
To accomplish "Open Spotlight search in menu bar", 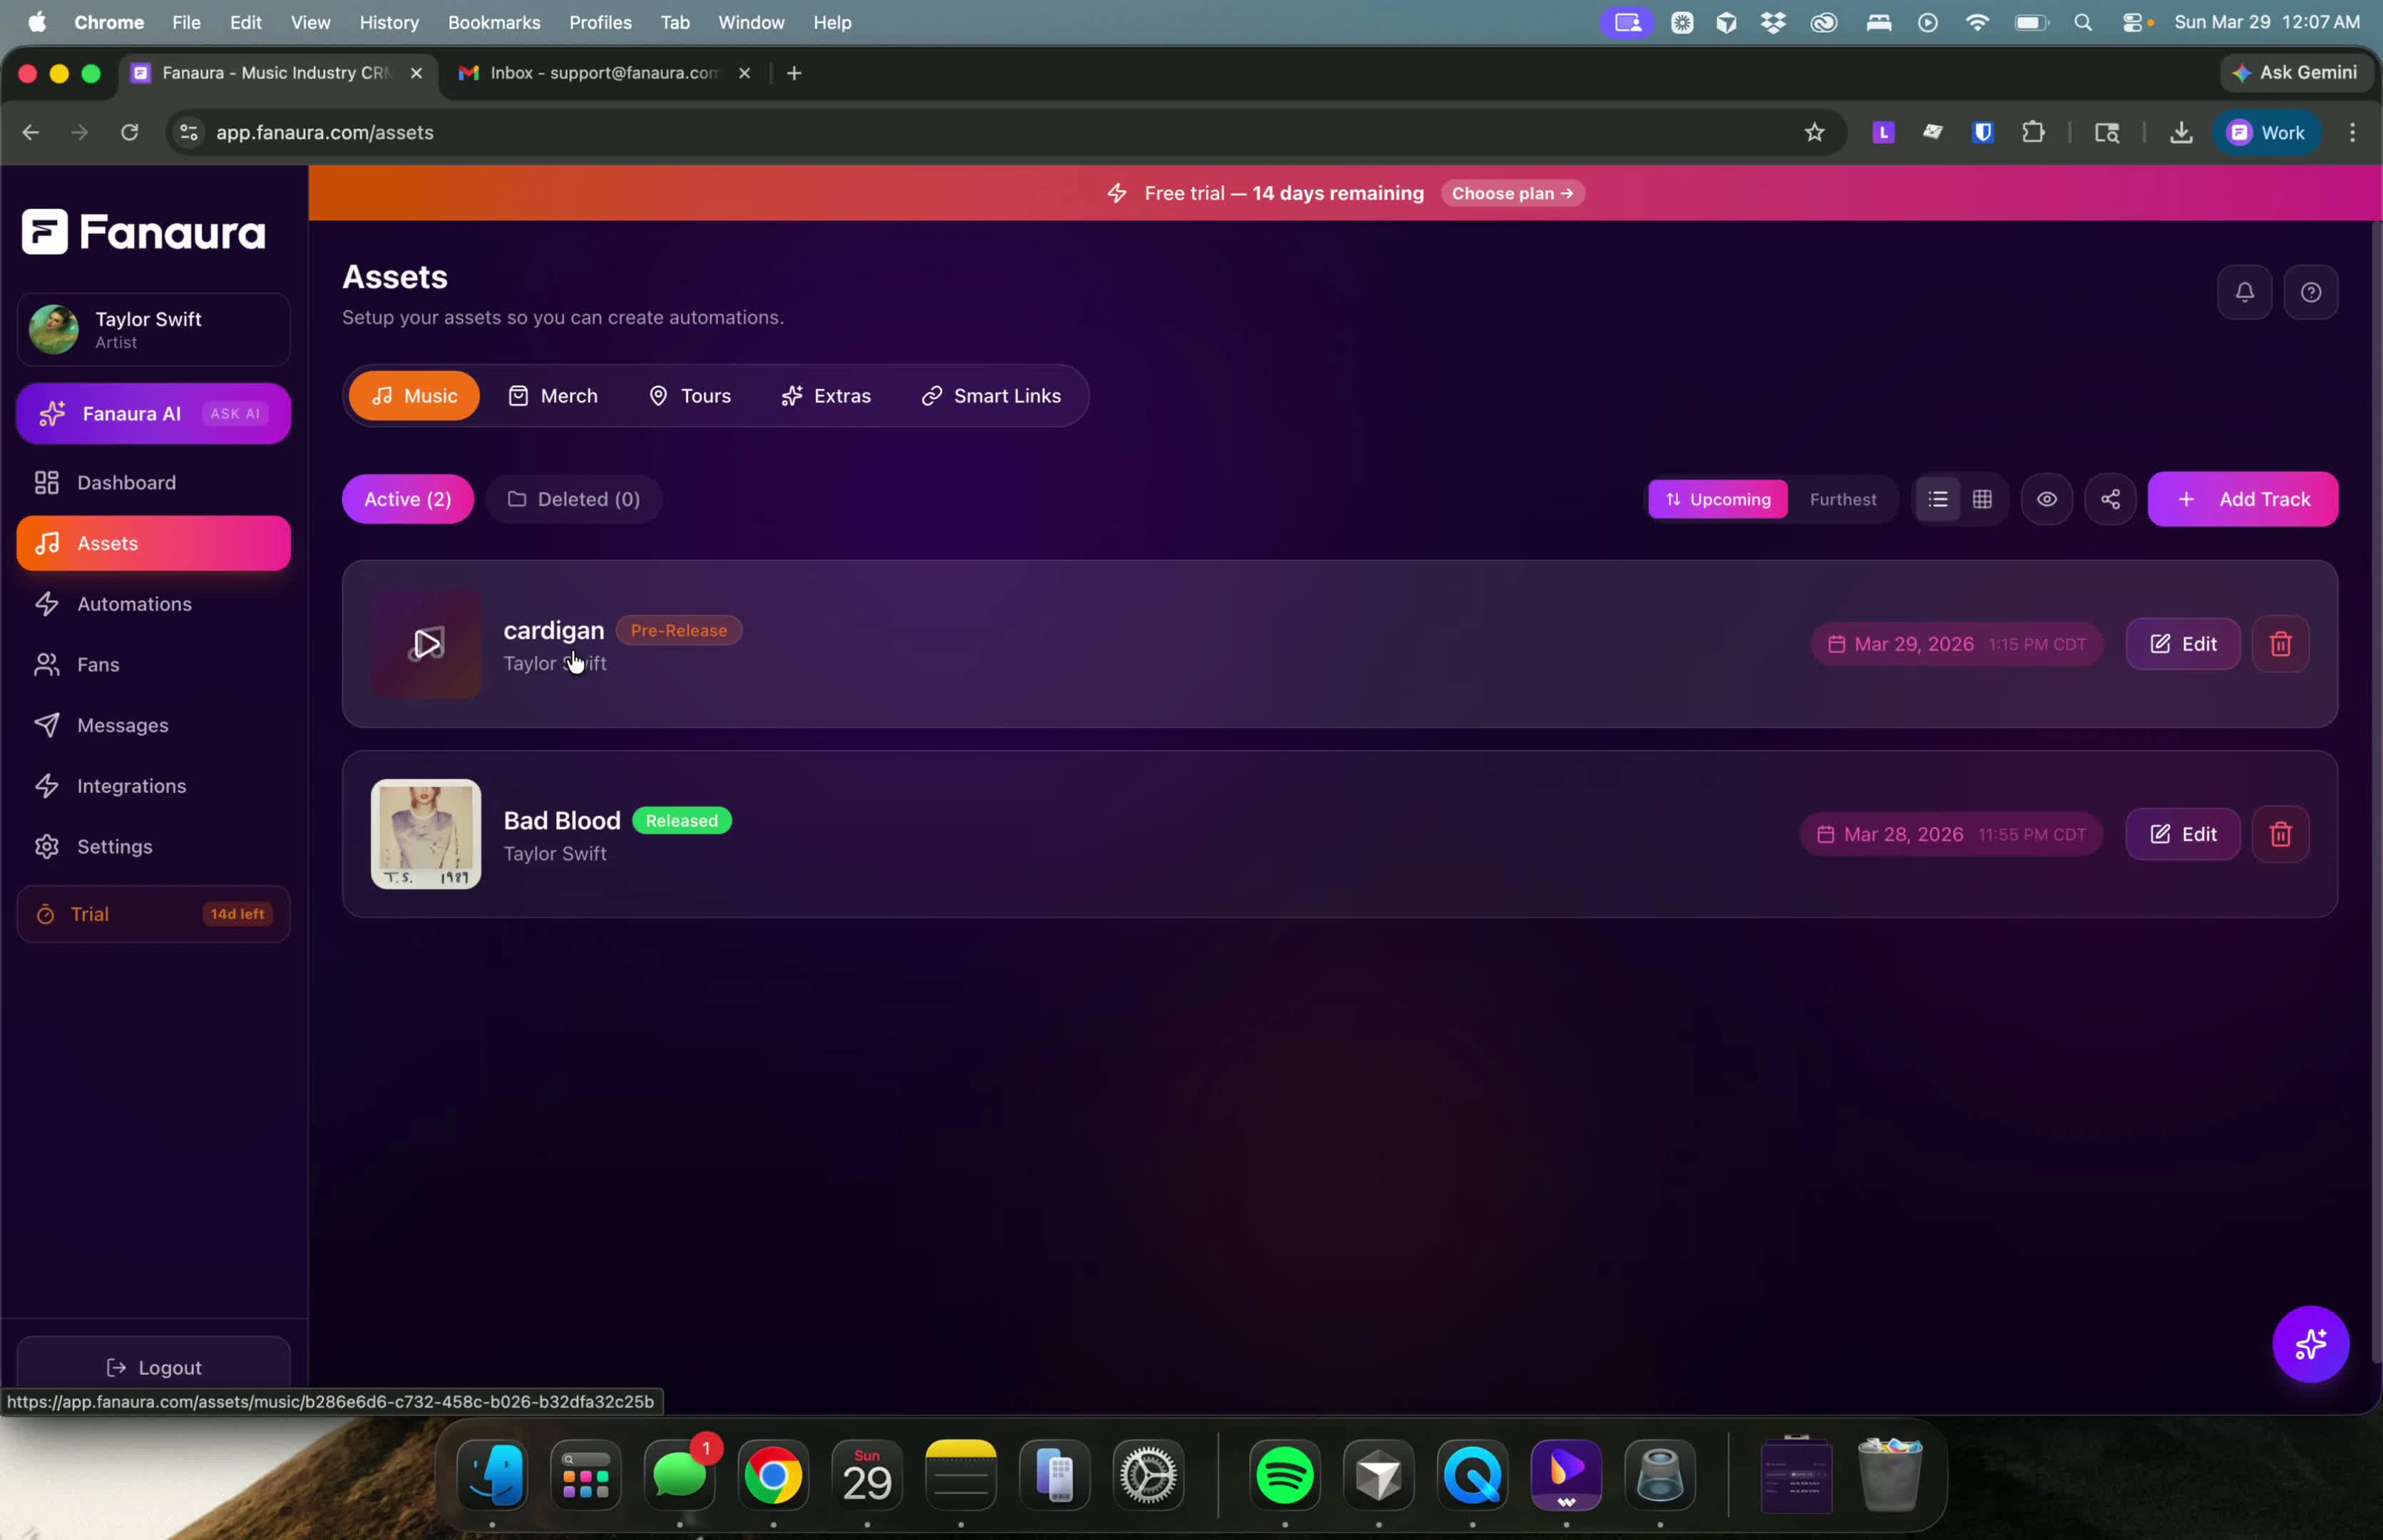I will pos(2082,22).
